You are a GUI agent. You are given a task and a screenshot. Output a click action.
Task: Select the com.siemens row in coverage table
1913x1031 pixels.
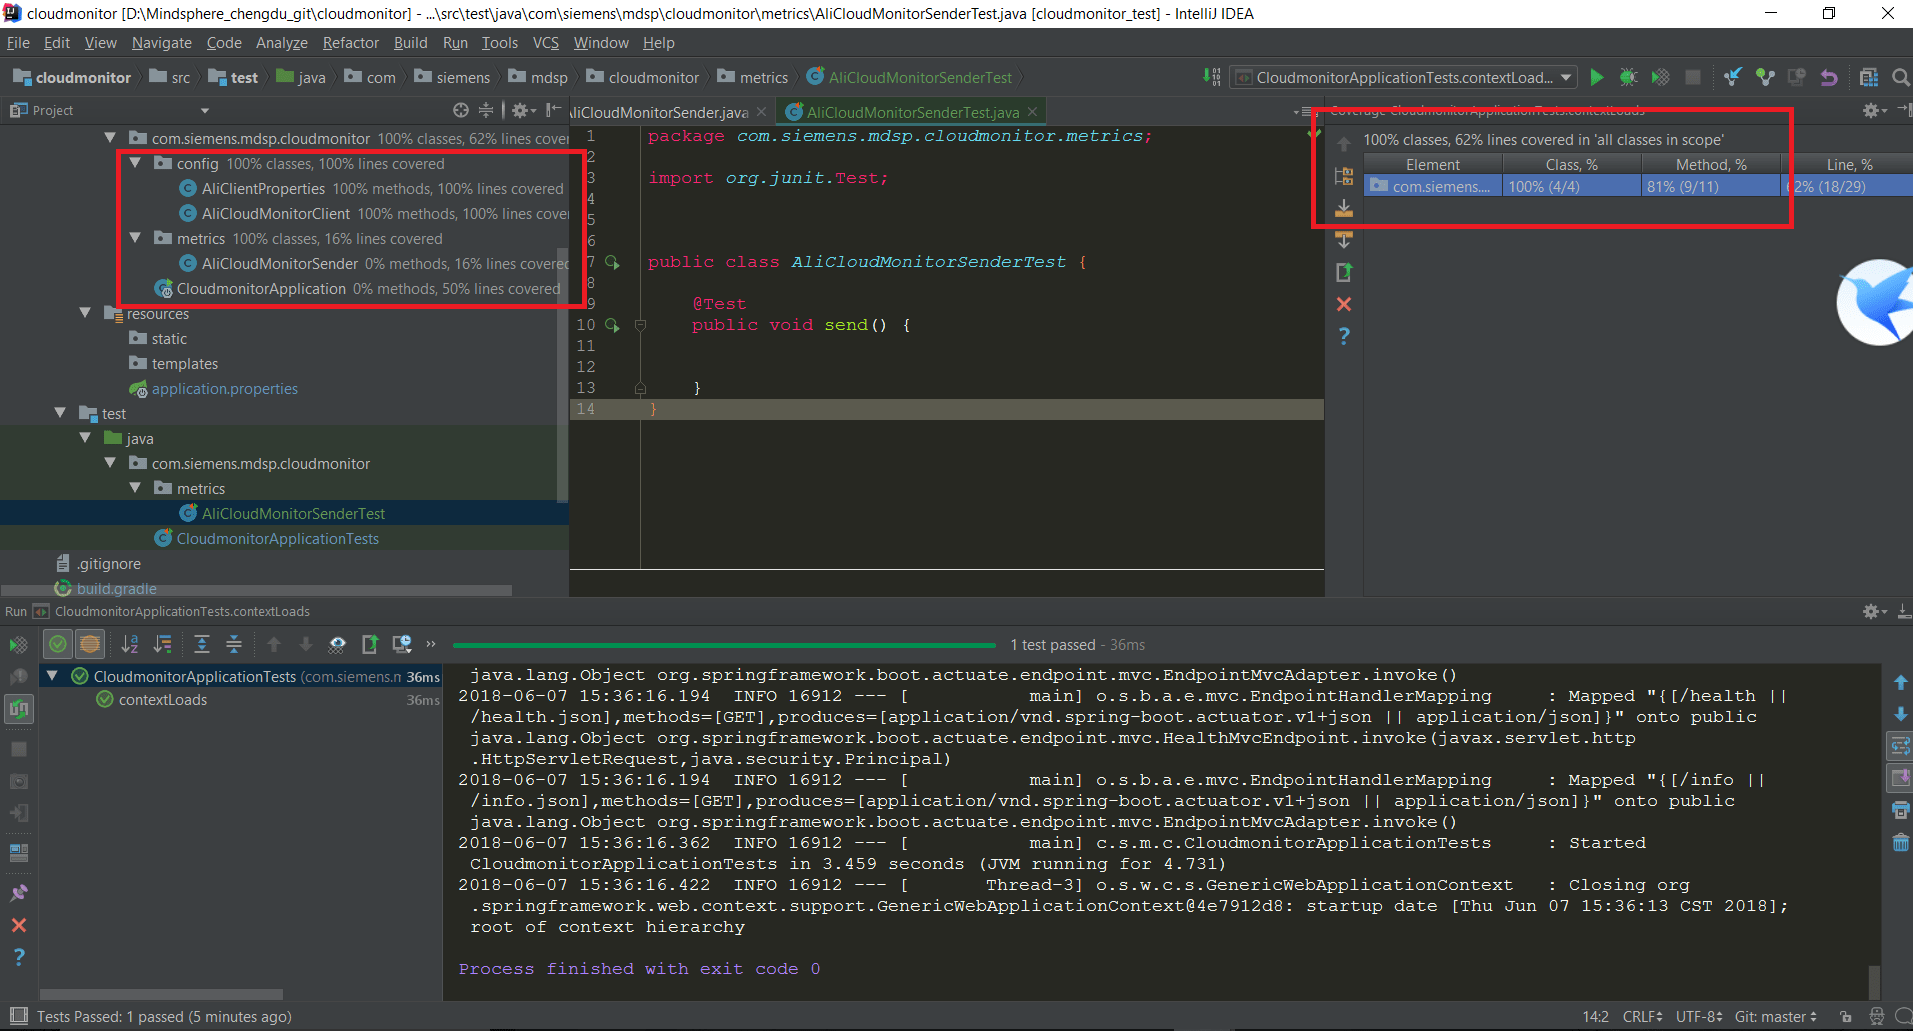tap(1432, 186)
